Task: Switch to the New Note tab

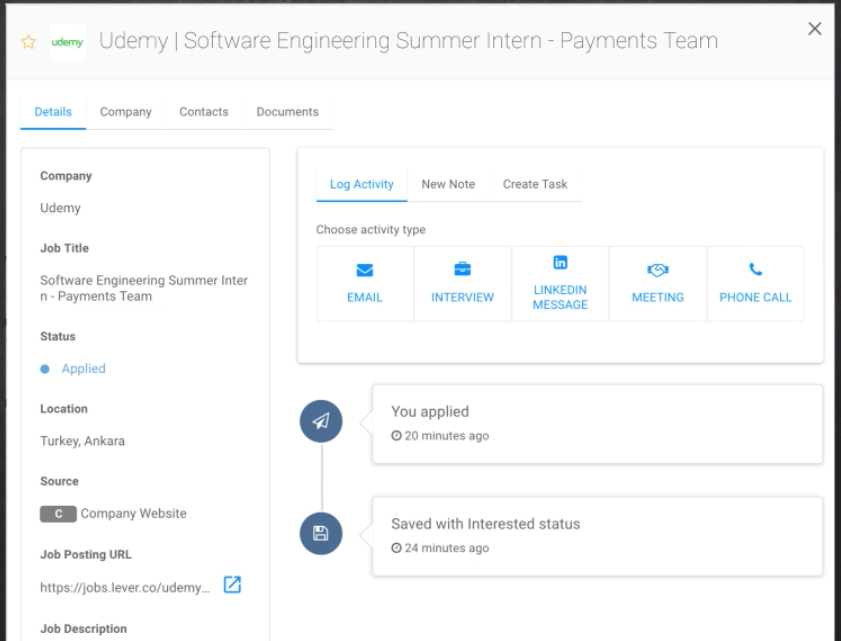Action: (448, 184)
